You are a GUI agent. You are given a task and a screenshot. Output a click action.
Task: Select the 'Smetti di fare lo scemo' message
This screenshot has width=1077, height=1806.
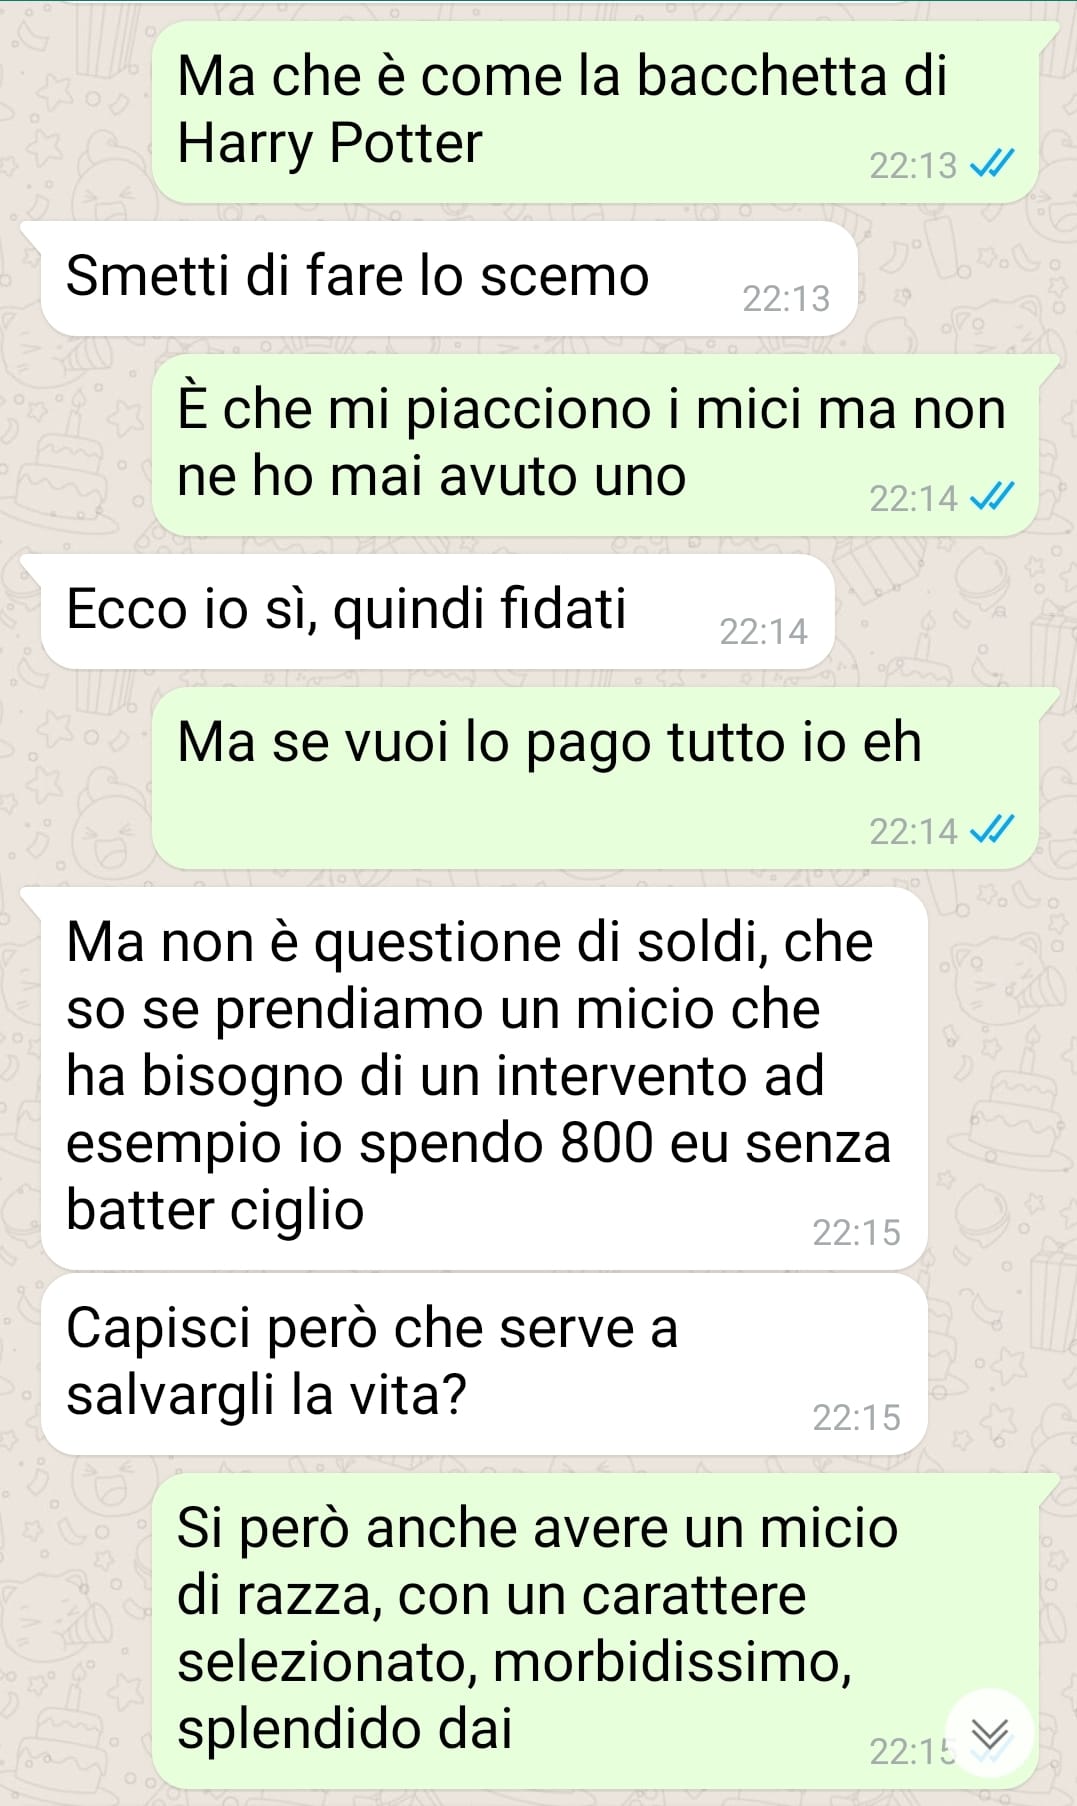tap(449, 279)
